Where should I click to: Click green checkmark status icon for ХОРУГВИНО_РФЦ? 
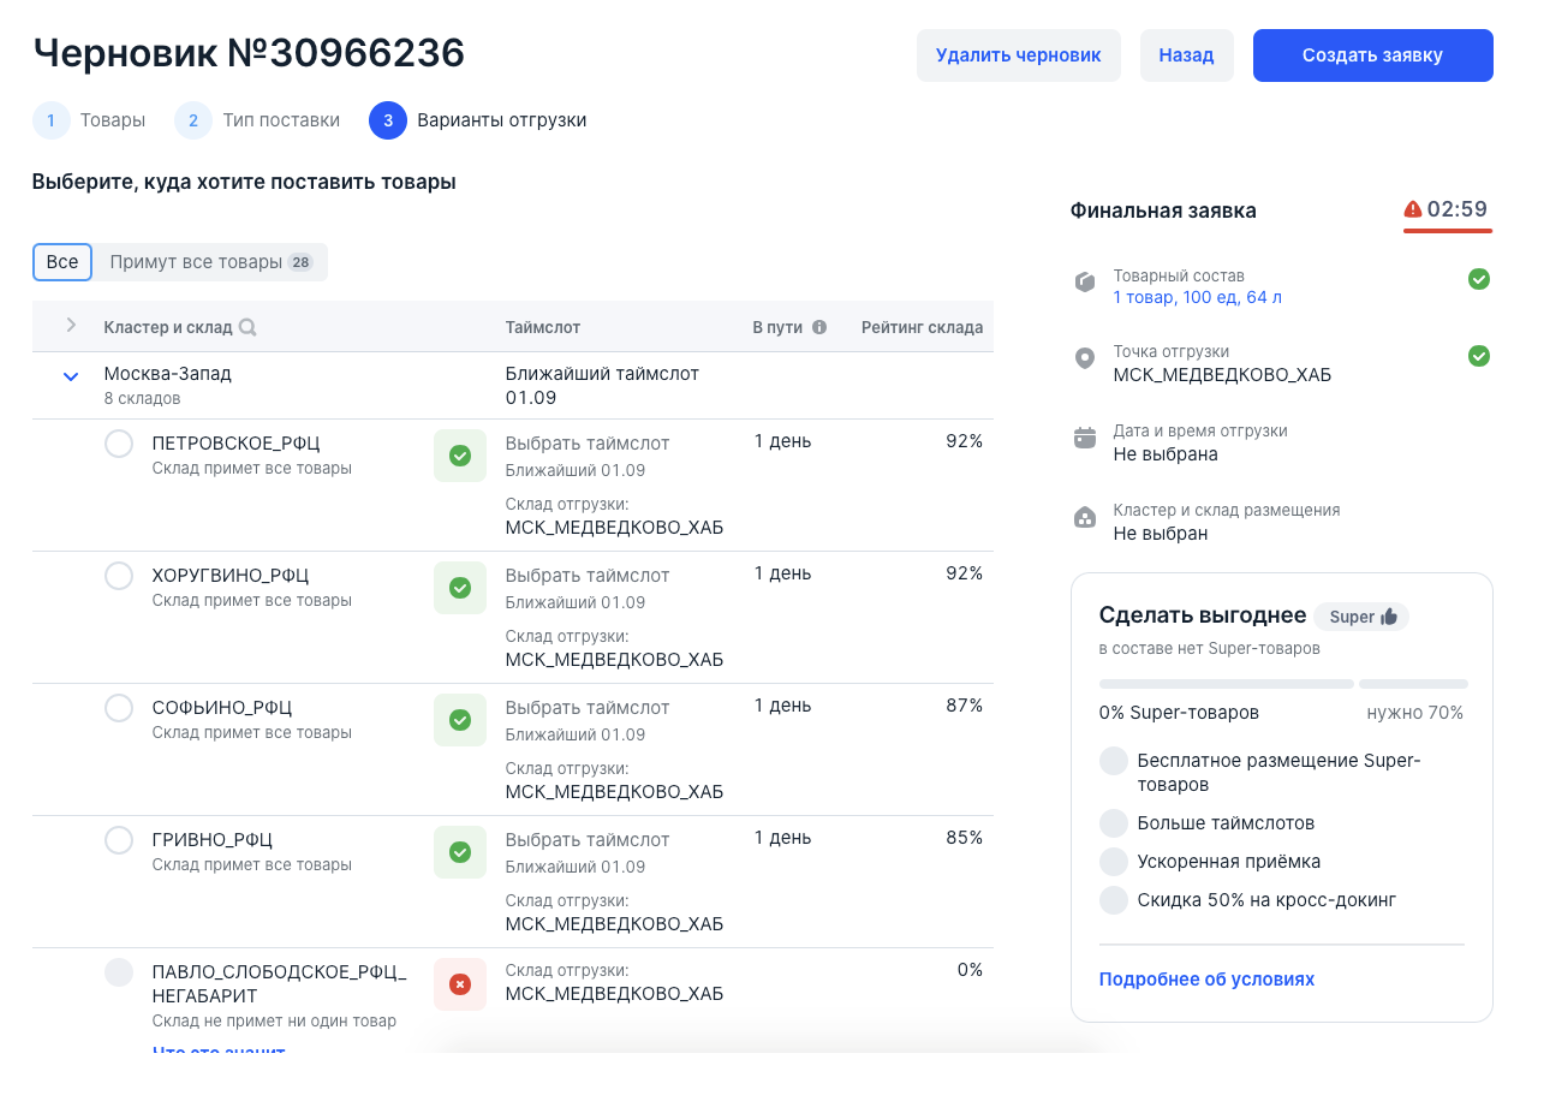460,588
